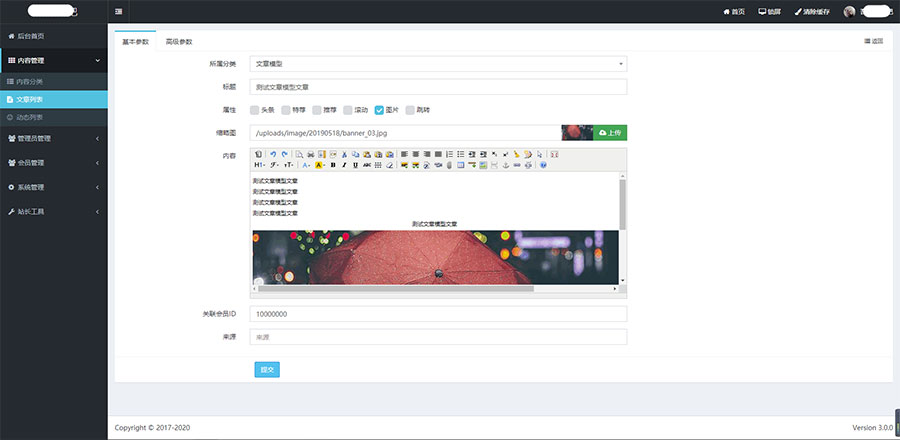Uncheck the 图片 attribute checkbox
The width and height of the screenshot is (900, 440).
379,110
